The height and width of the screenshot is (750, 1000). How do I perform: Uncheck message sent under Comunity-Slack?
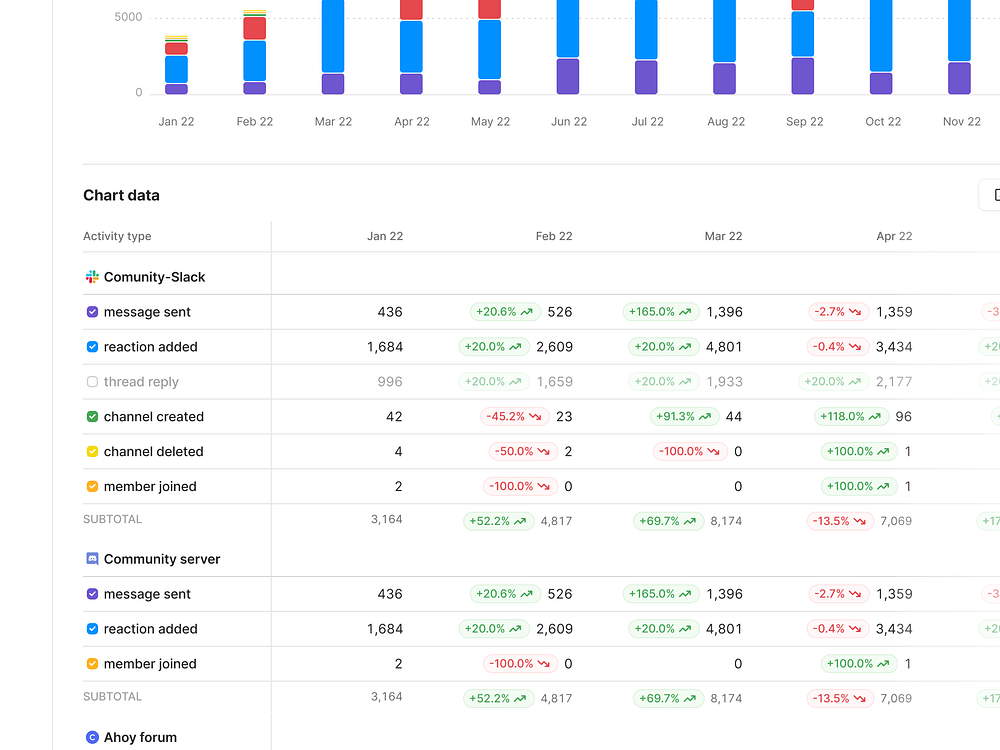click(x=92, y=311)
